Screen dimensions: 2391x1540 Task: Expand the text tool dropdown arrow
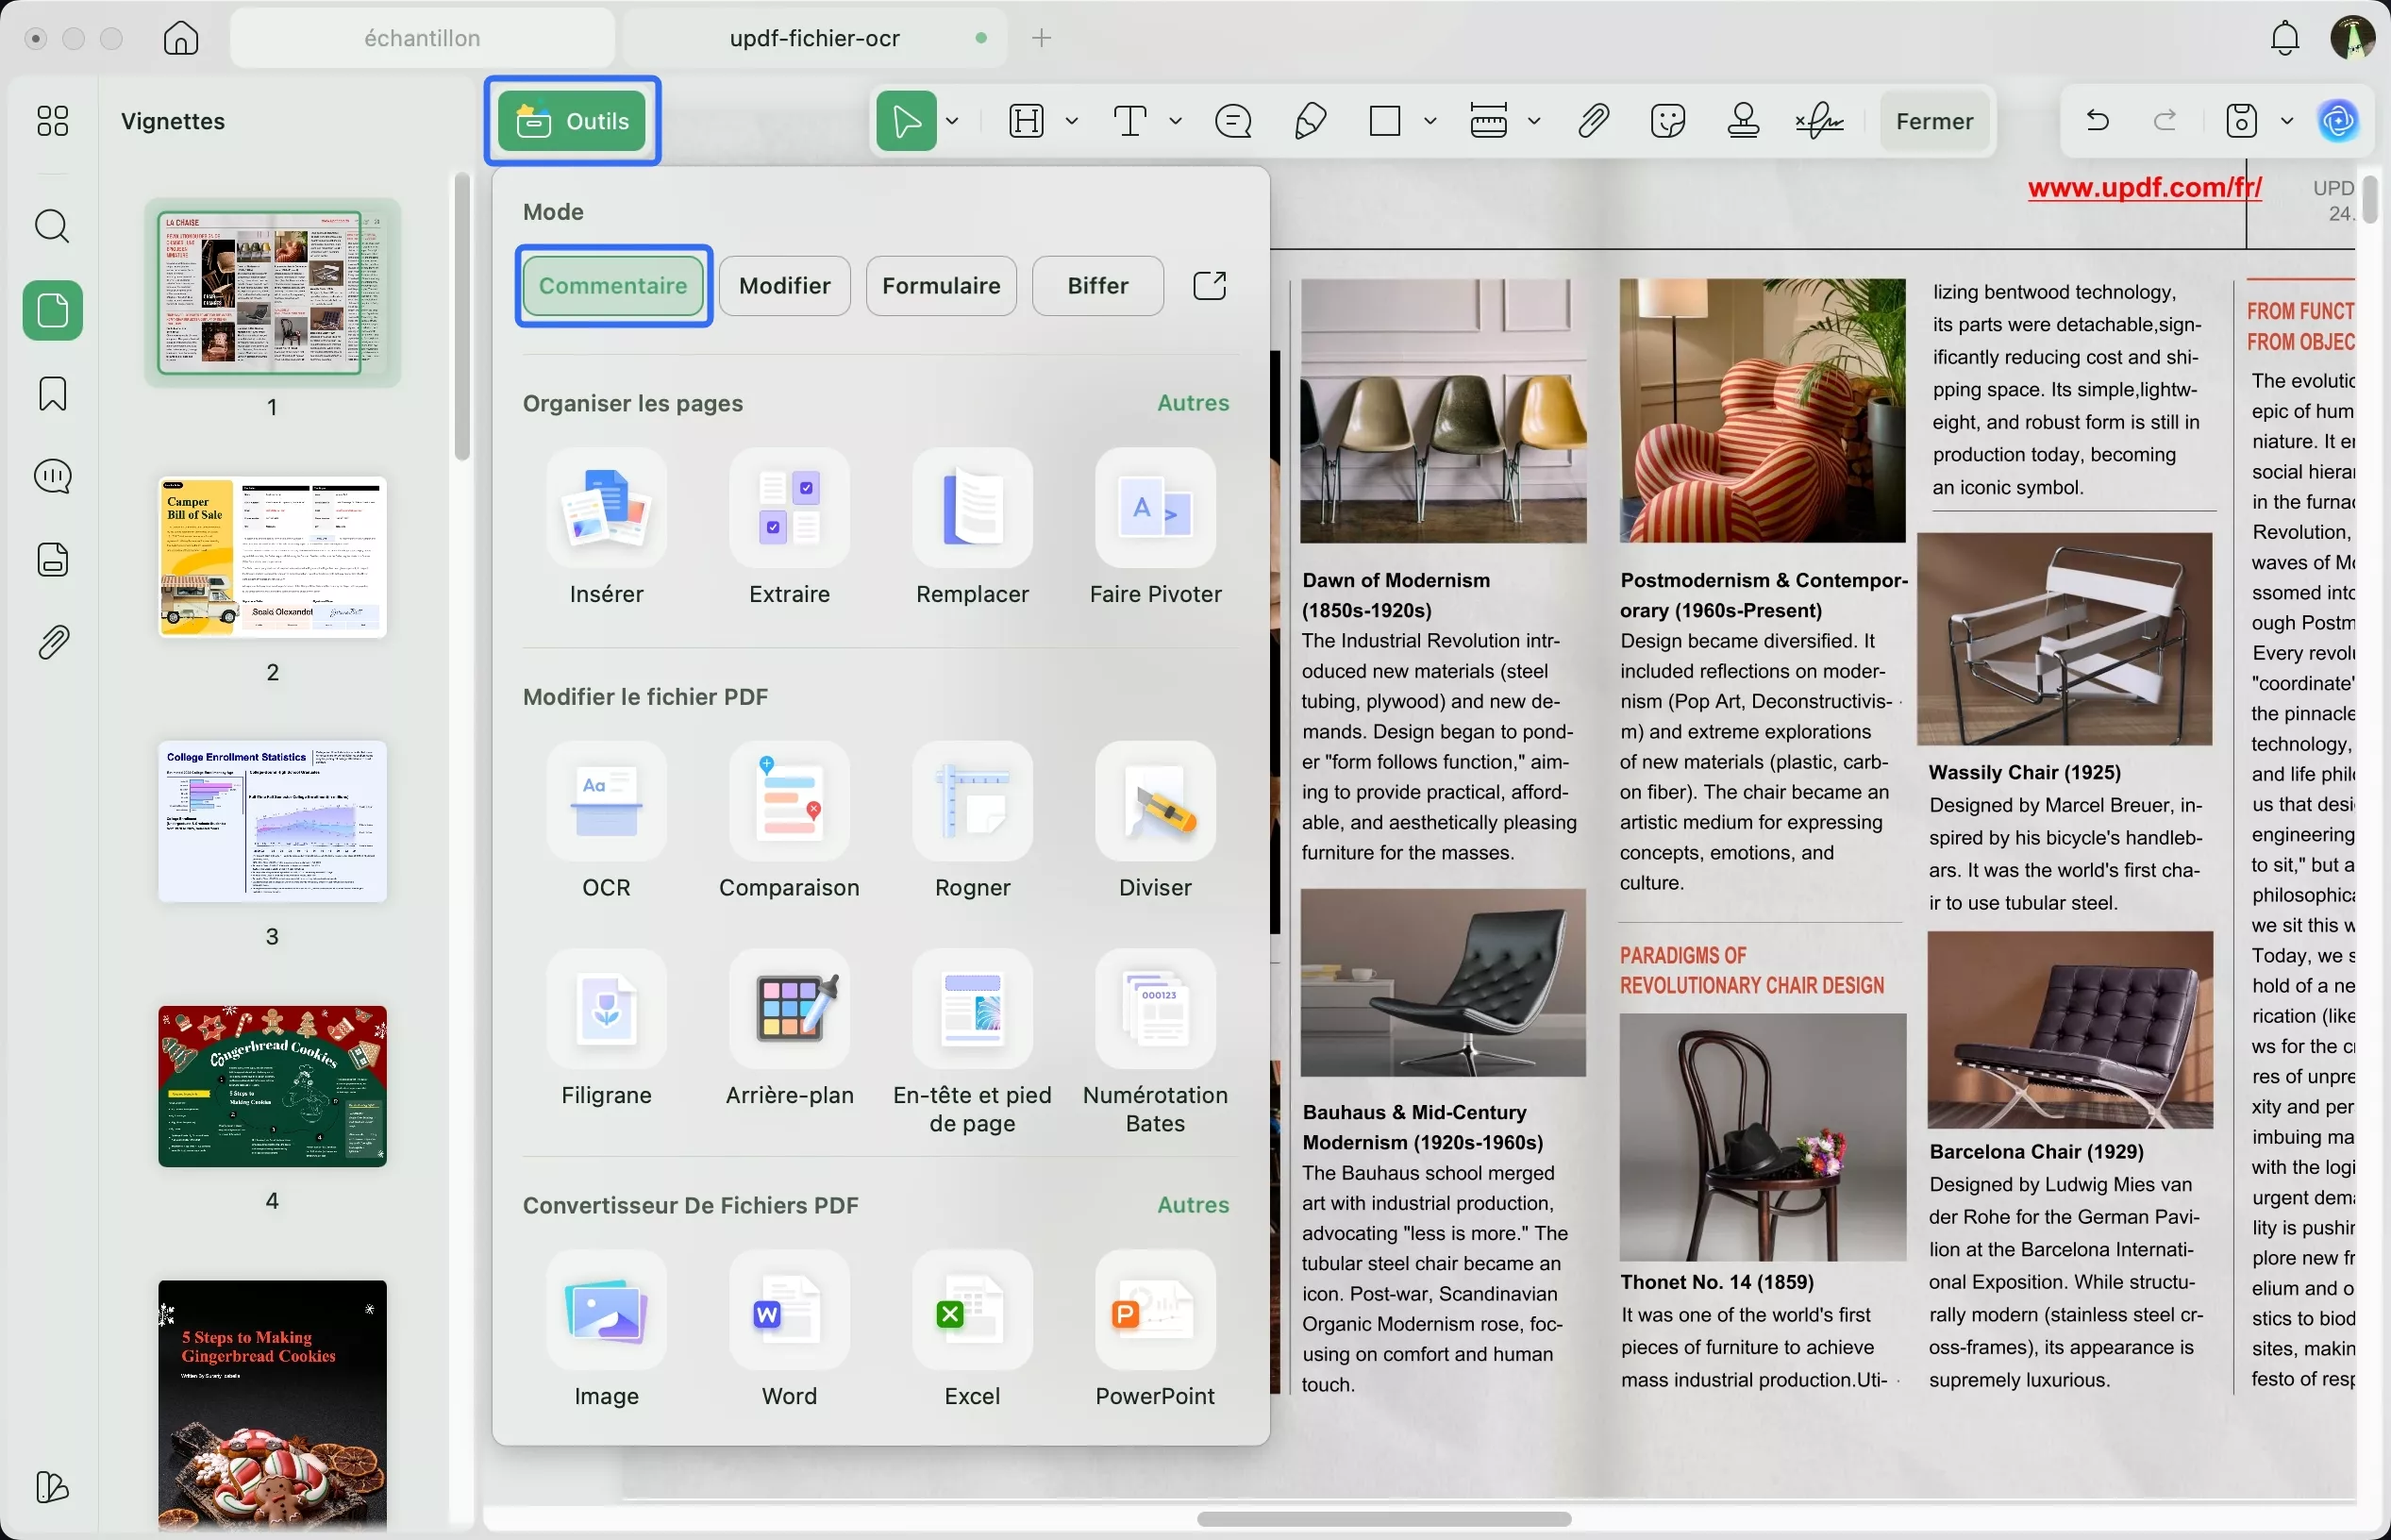(x=1175, y=121)
